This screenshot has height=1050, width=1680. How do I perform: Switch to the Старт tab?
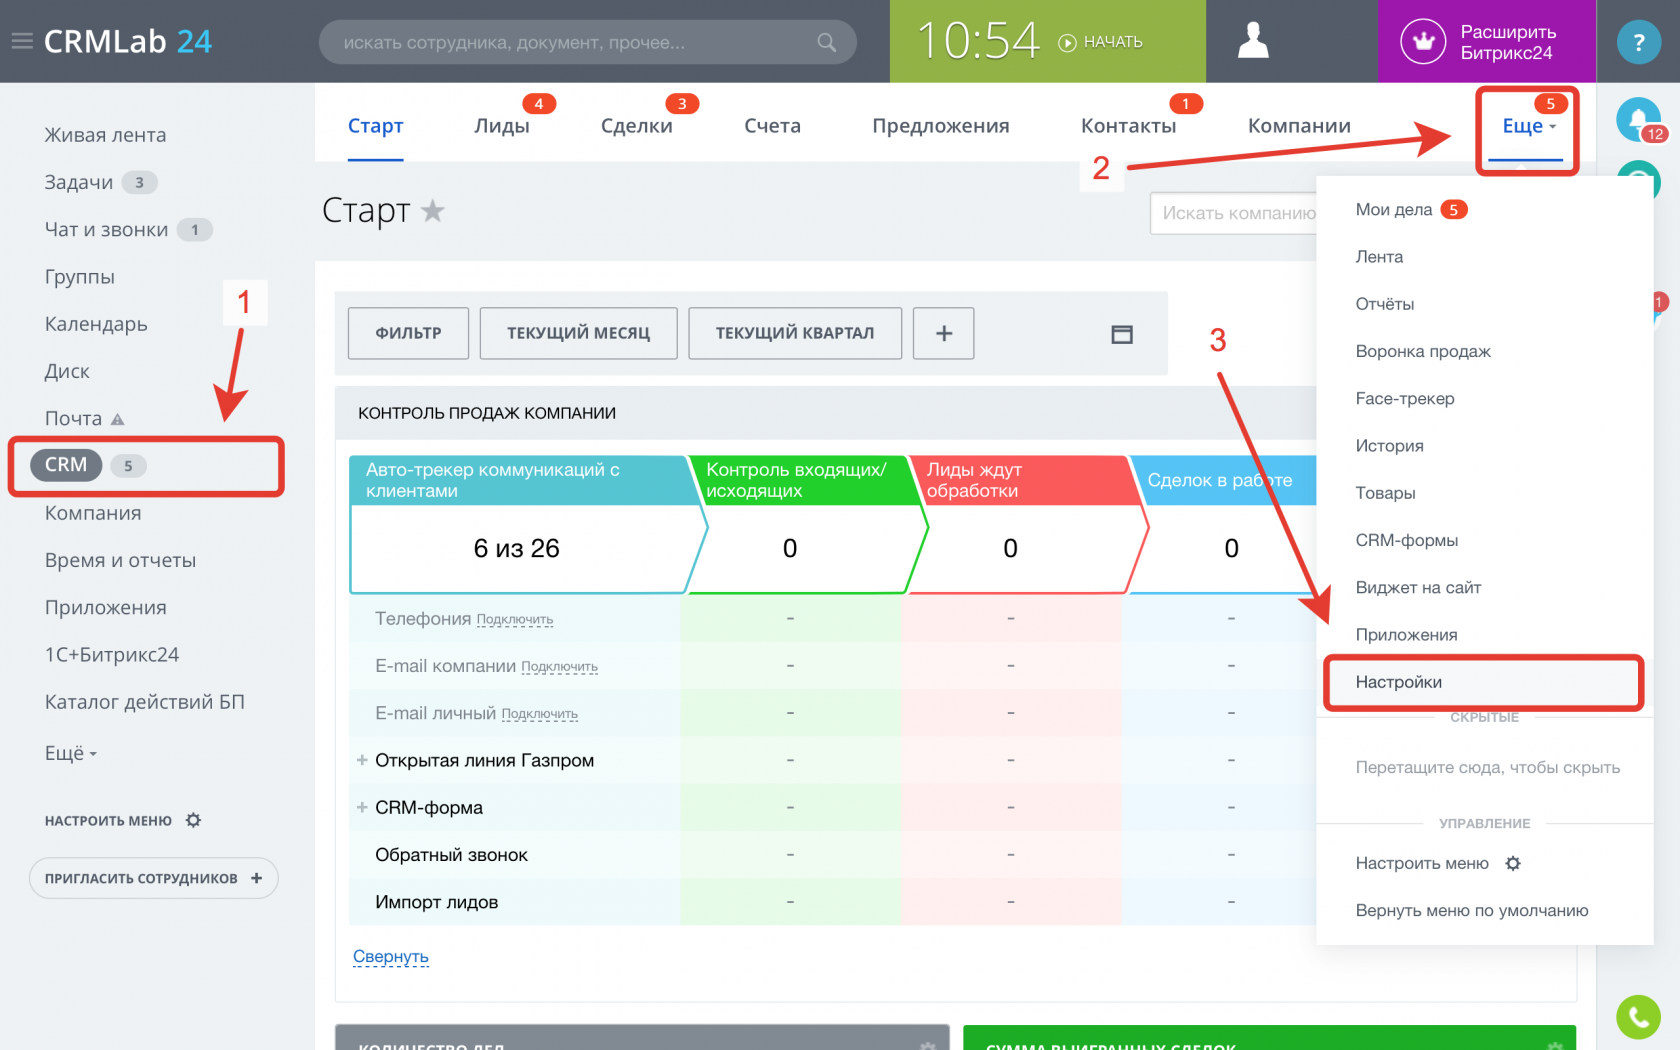[x=376, y=126]
